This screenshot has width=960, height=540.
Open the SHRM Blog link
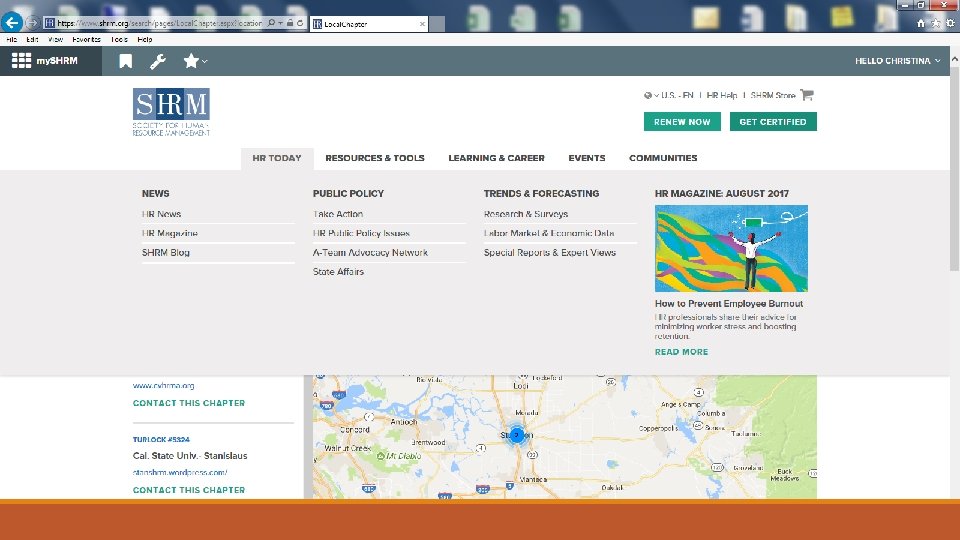pos(165,252)
